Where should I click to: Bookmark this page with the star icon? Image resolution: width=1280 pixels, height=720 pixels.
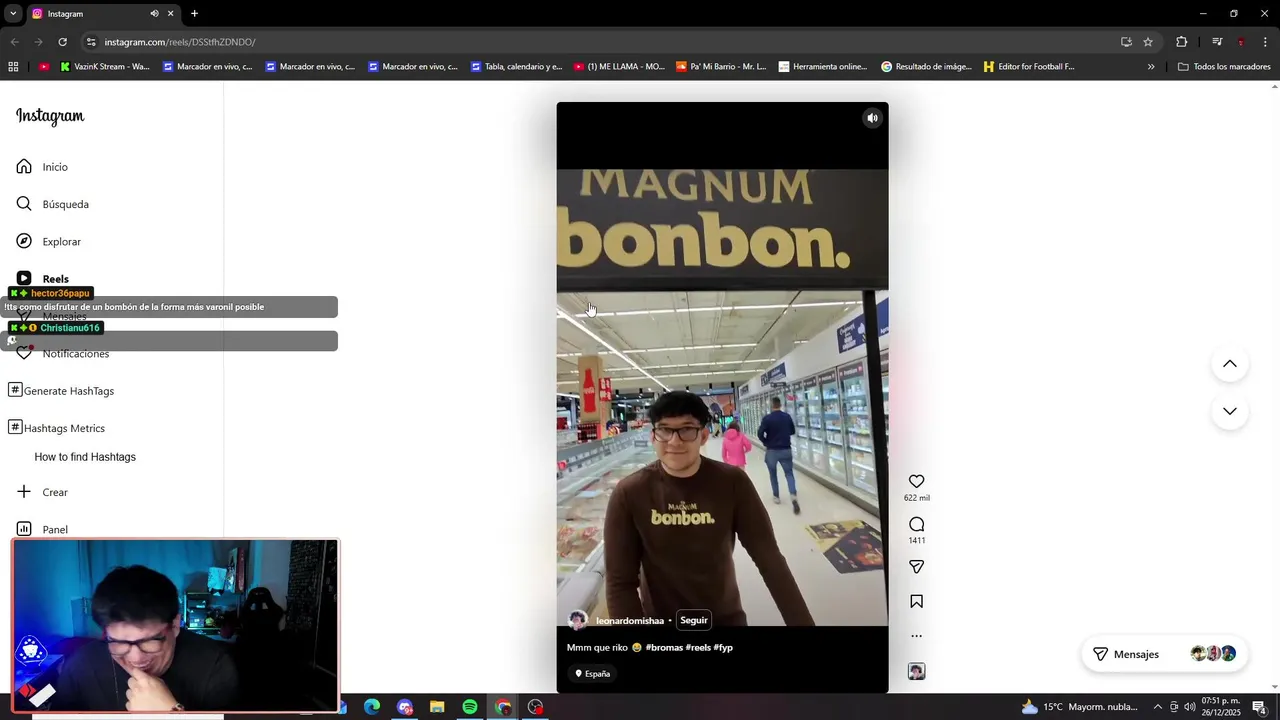pyautogui.click(x=1148, y=42)
